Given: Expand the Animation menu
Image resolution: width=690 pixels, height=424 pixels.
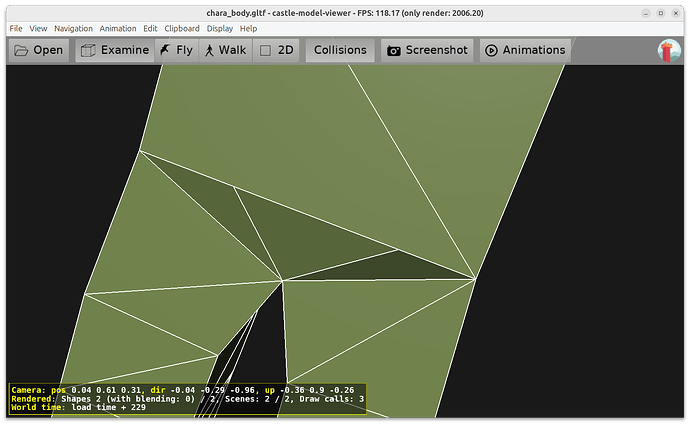Looking at the screenshot, I should [x=118, y=29].
